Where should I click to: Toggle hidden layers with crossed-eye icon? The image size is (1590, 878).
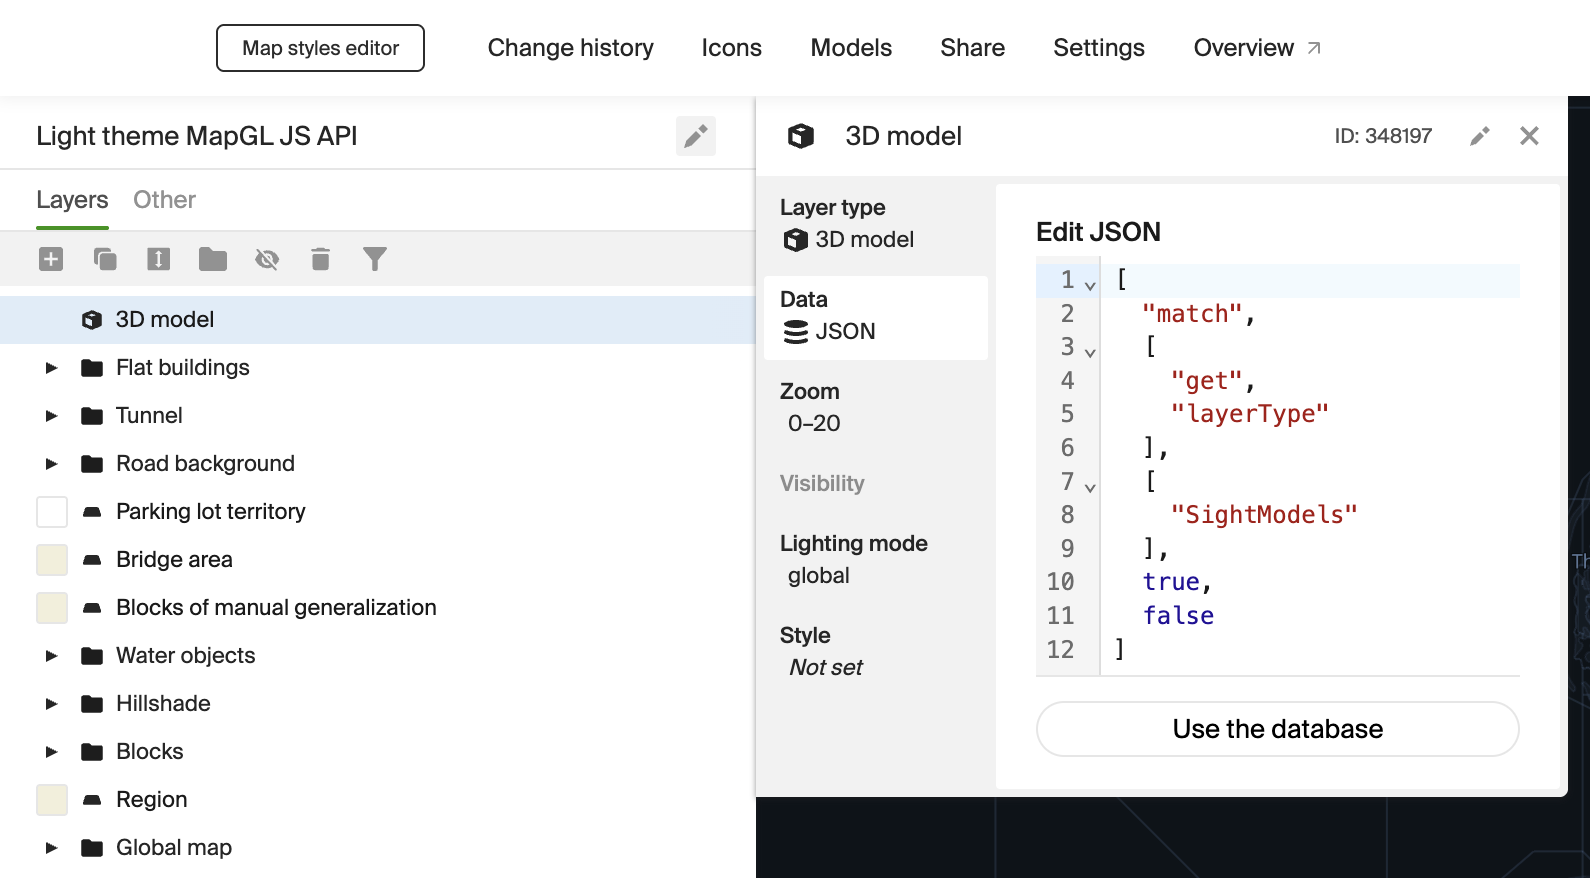pyautogui.click(x=266, y=260)
